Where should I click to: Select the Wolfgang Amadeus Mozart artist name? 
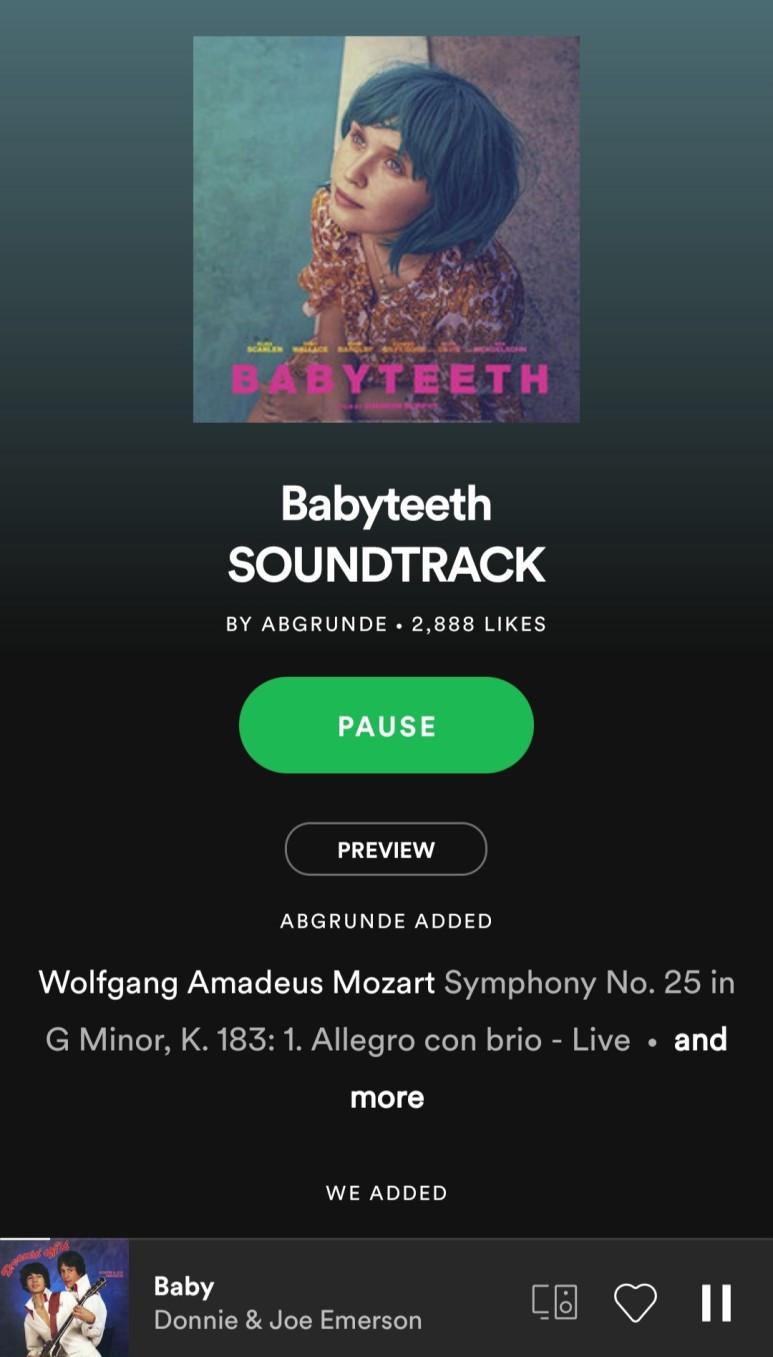pos(237,982)
